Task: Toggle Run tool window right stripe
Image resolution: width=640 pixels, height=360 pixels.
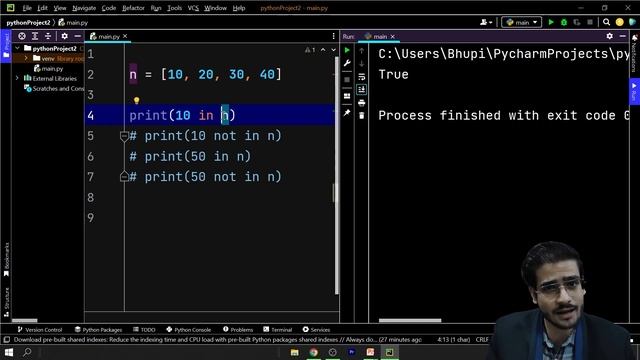Action: tap(634, 92)
